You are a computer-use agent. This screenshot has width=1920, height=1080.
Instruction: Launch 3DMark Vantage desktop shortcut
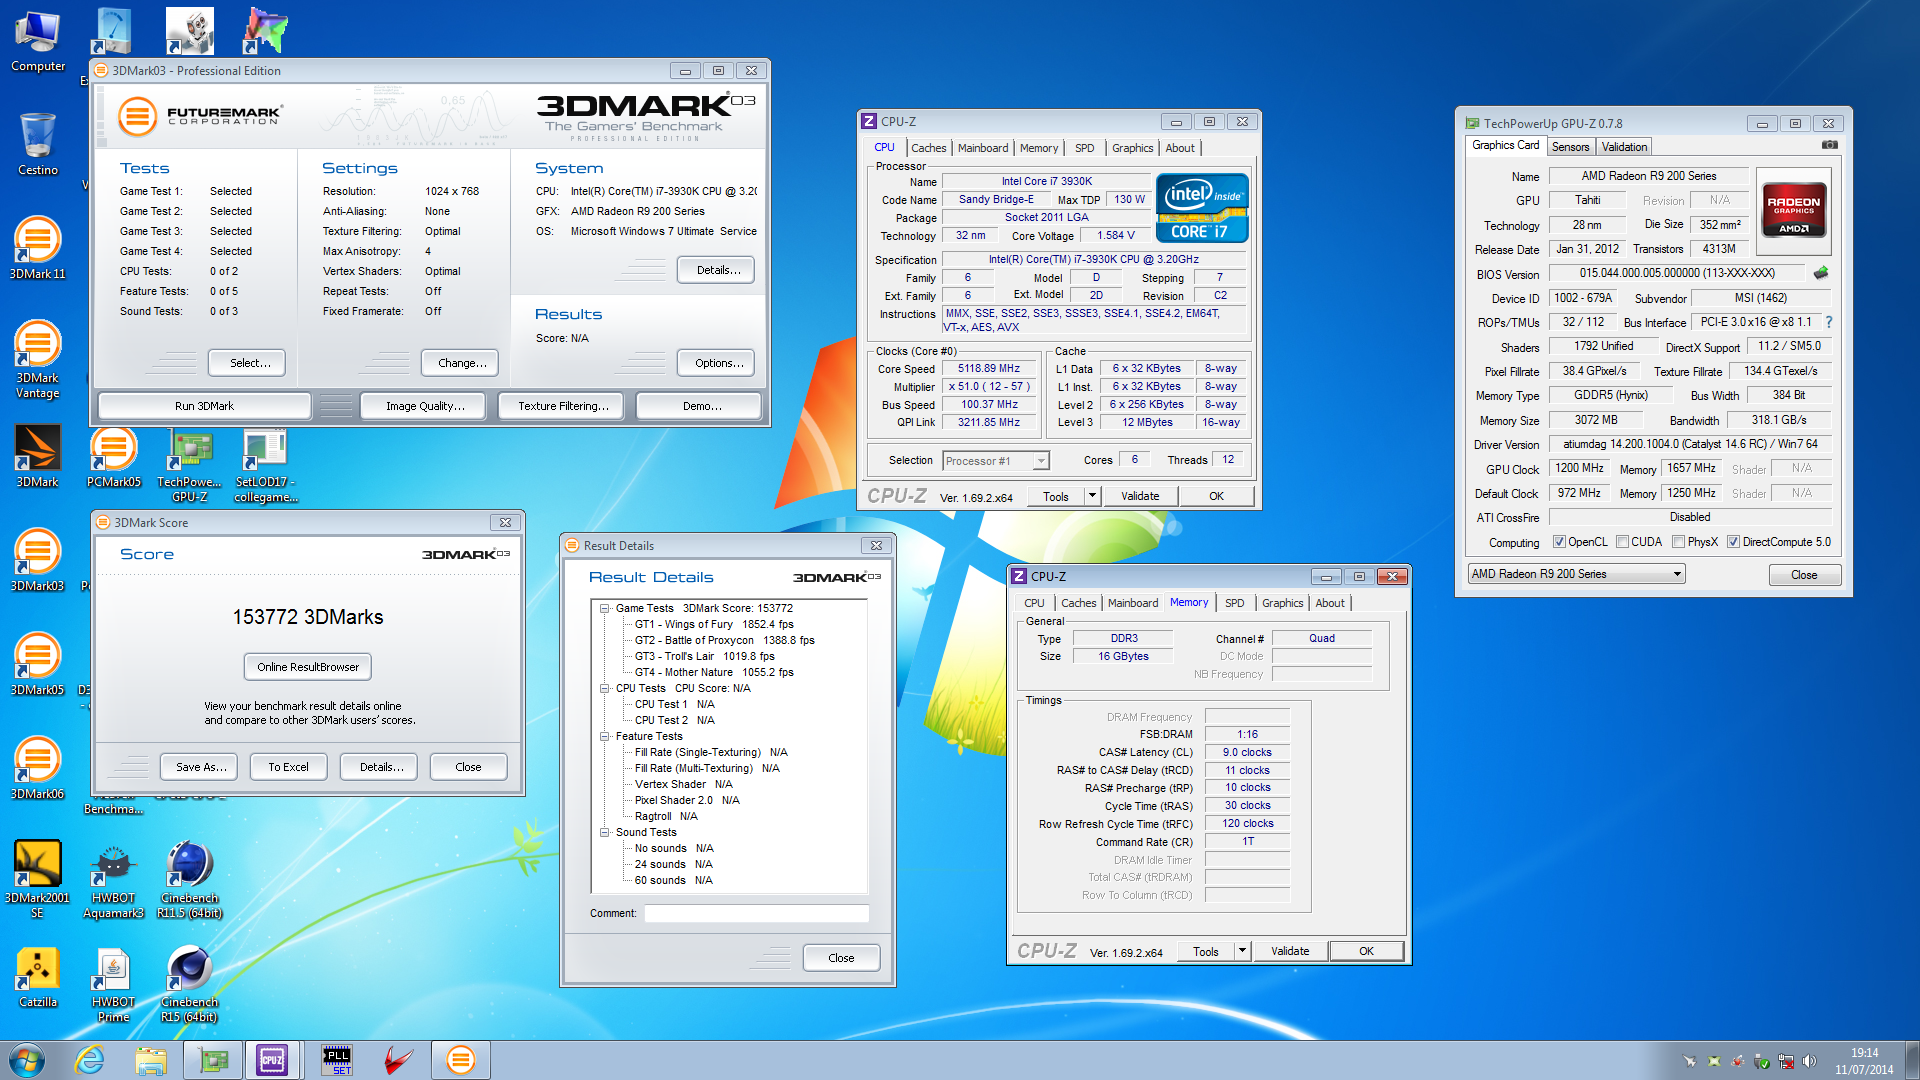pyautogui.click(x=38, y=358)
